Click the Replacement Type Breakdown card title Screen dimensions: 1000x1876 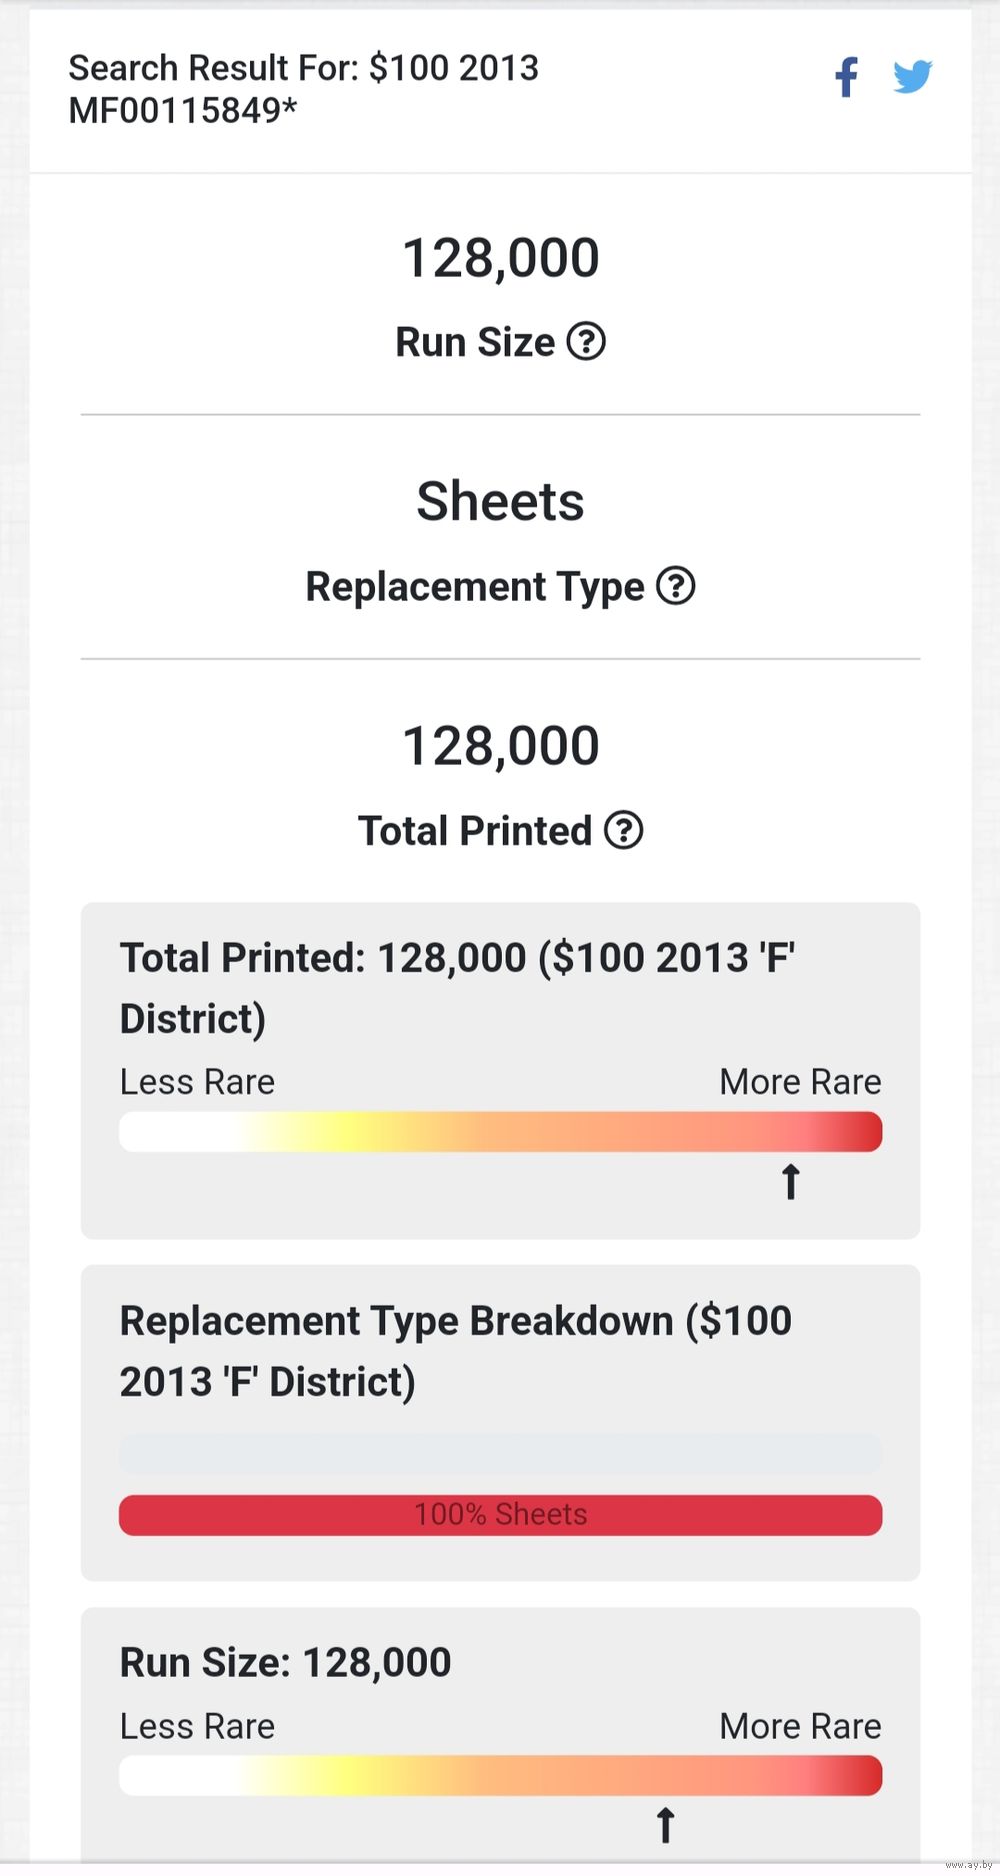[x=456, y=1351]
